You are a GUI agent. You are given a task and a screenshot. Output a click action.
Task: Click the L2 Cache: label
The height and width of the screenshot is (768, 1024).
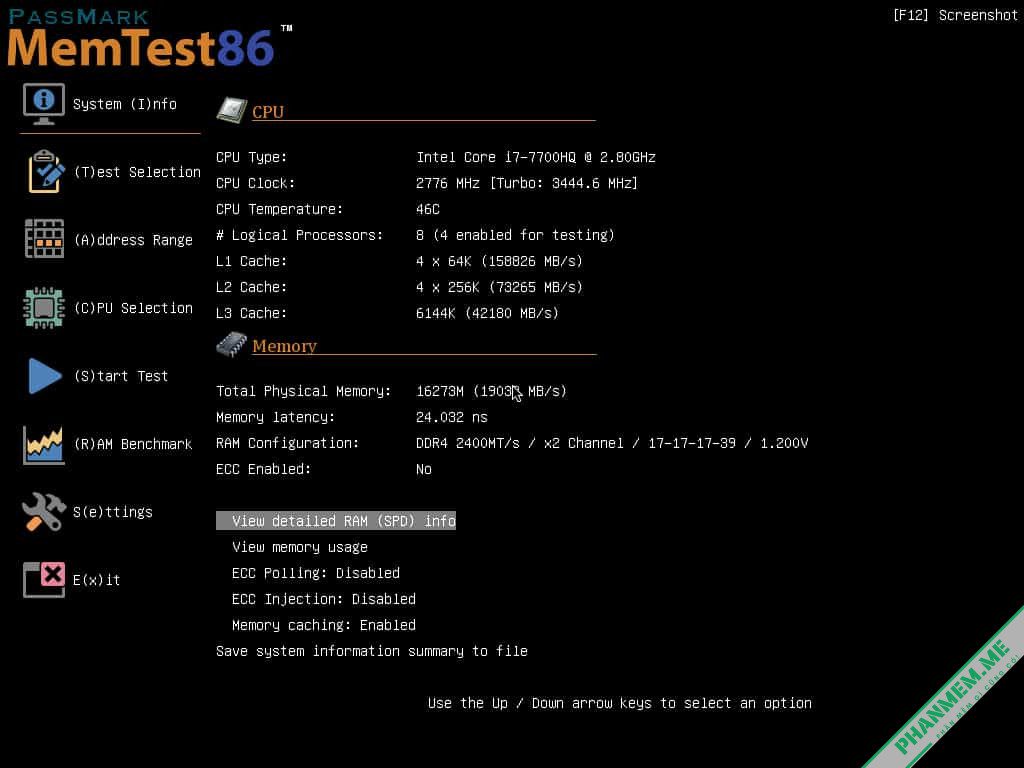[251, 287]
